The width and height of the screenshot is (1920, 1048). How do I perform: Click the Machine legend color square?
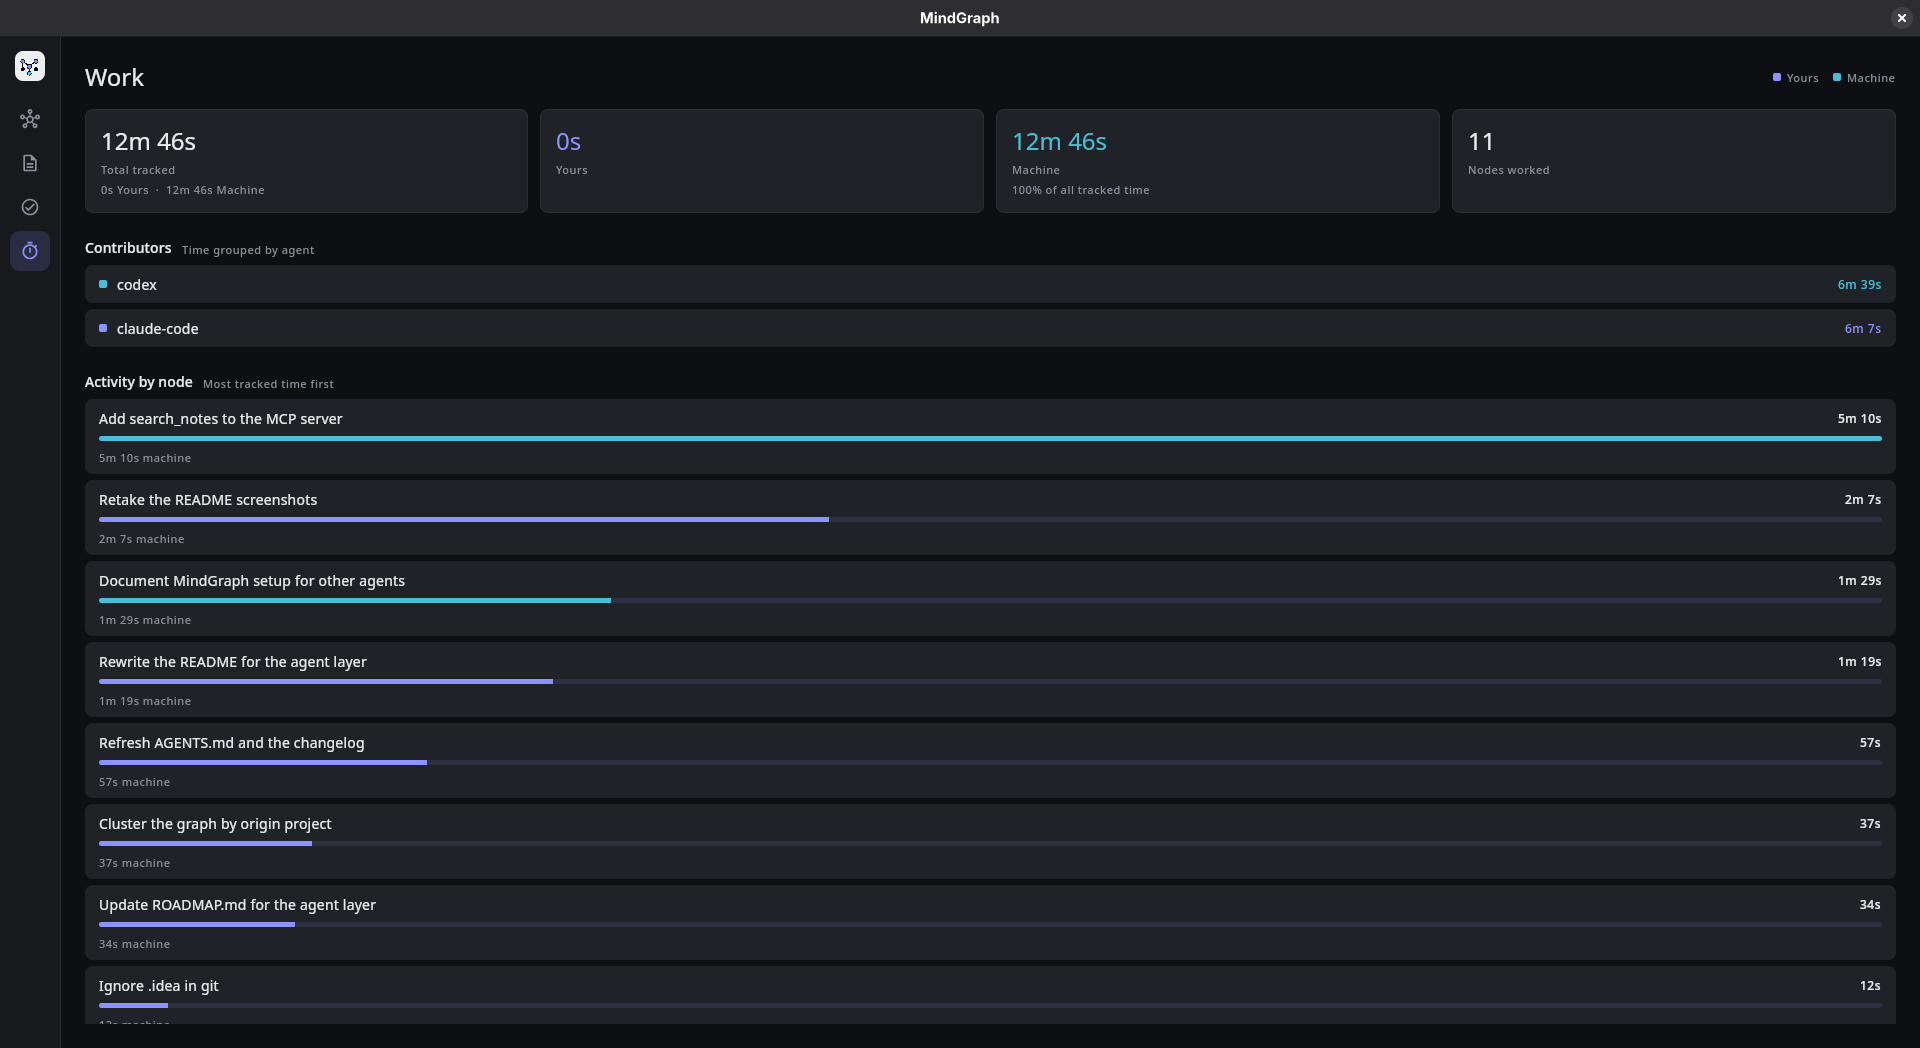[1837, 77]
